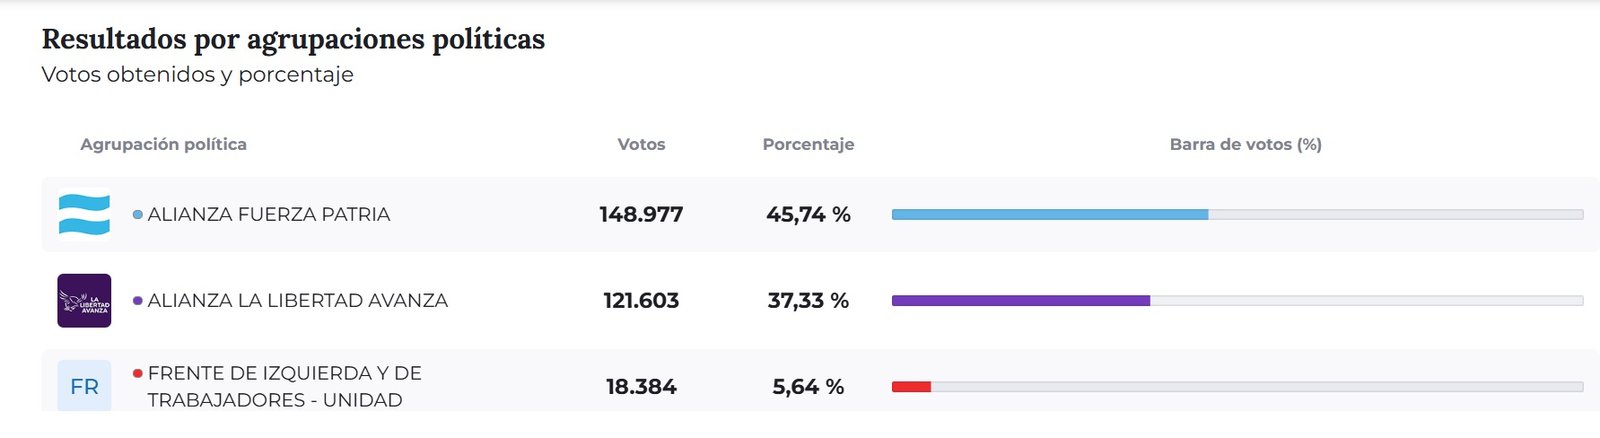The image size is (1600, 438).
Task: Click the purple 37,33 % vote bar
Action: point(1020,300)
